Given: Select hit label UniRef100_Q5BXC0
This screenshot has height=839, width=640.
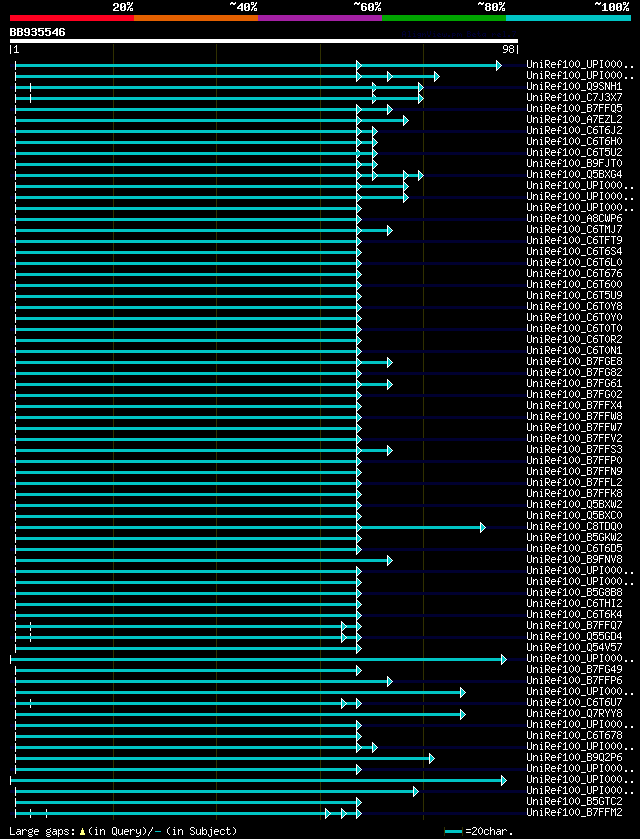Looking at the screenshot, I should point(574,516).
